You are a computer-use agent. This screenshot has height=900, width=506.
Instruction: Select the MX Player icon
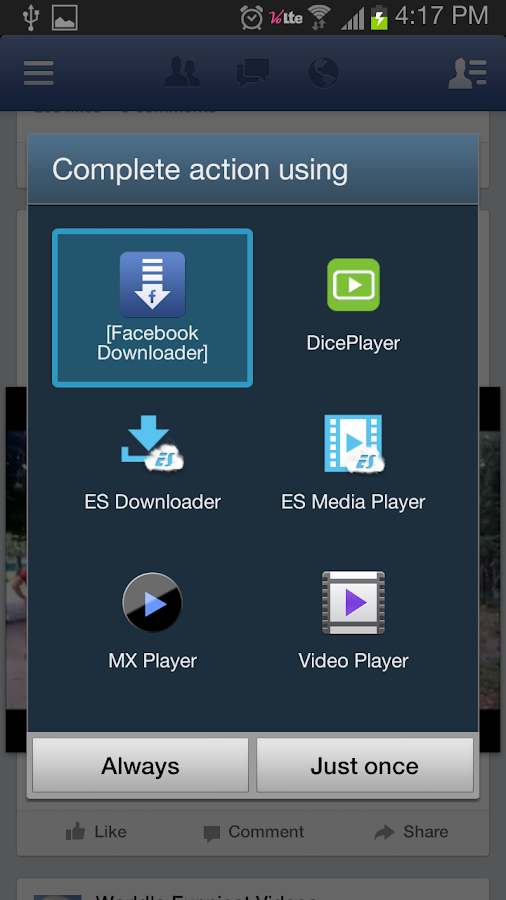[152, 603]
